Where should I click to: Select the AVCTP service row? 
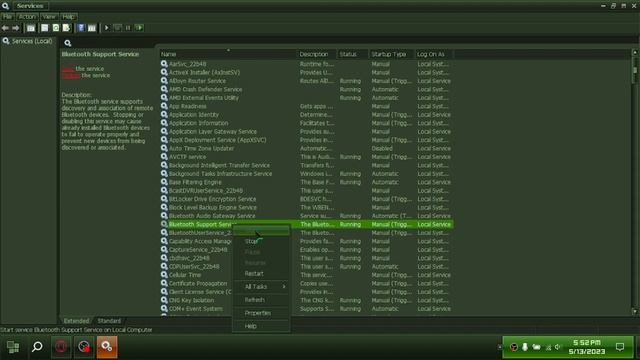tap(306, 157)
